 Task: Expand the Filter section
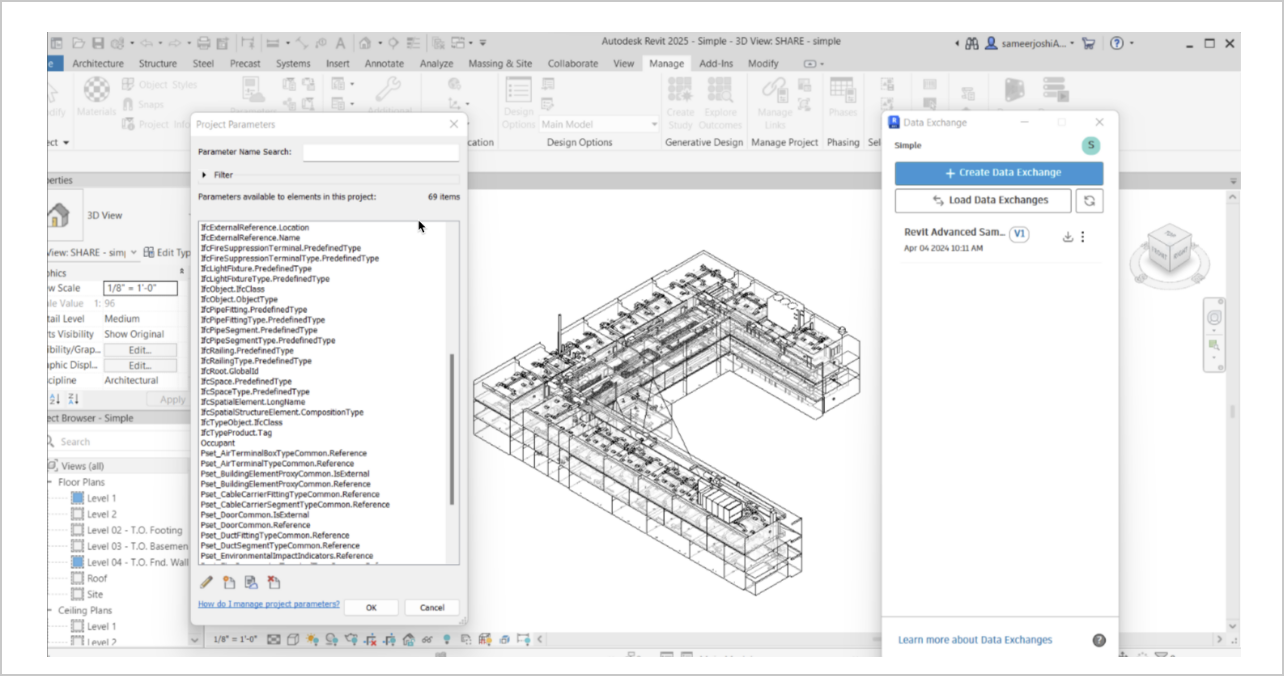coord(205,175)
